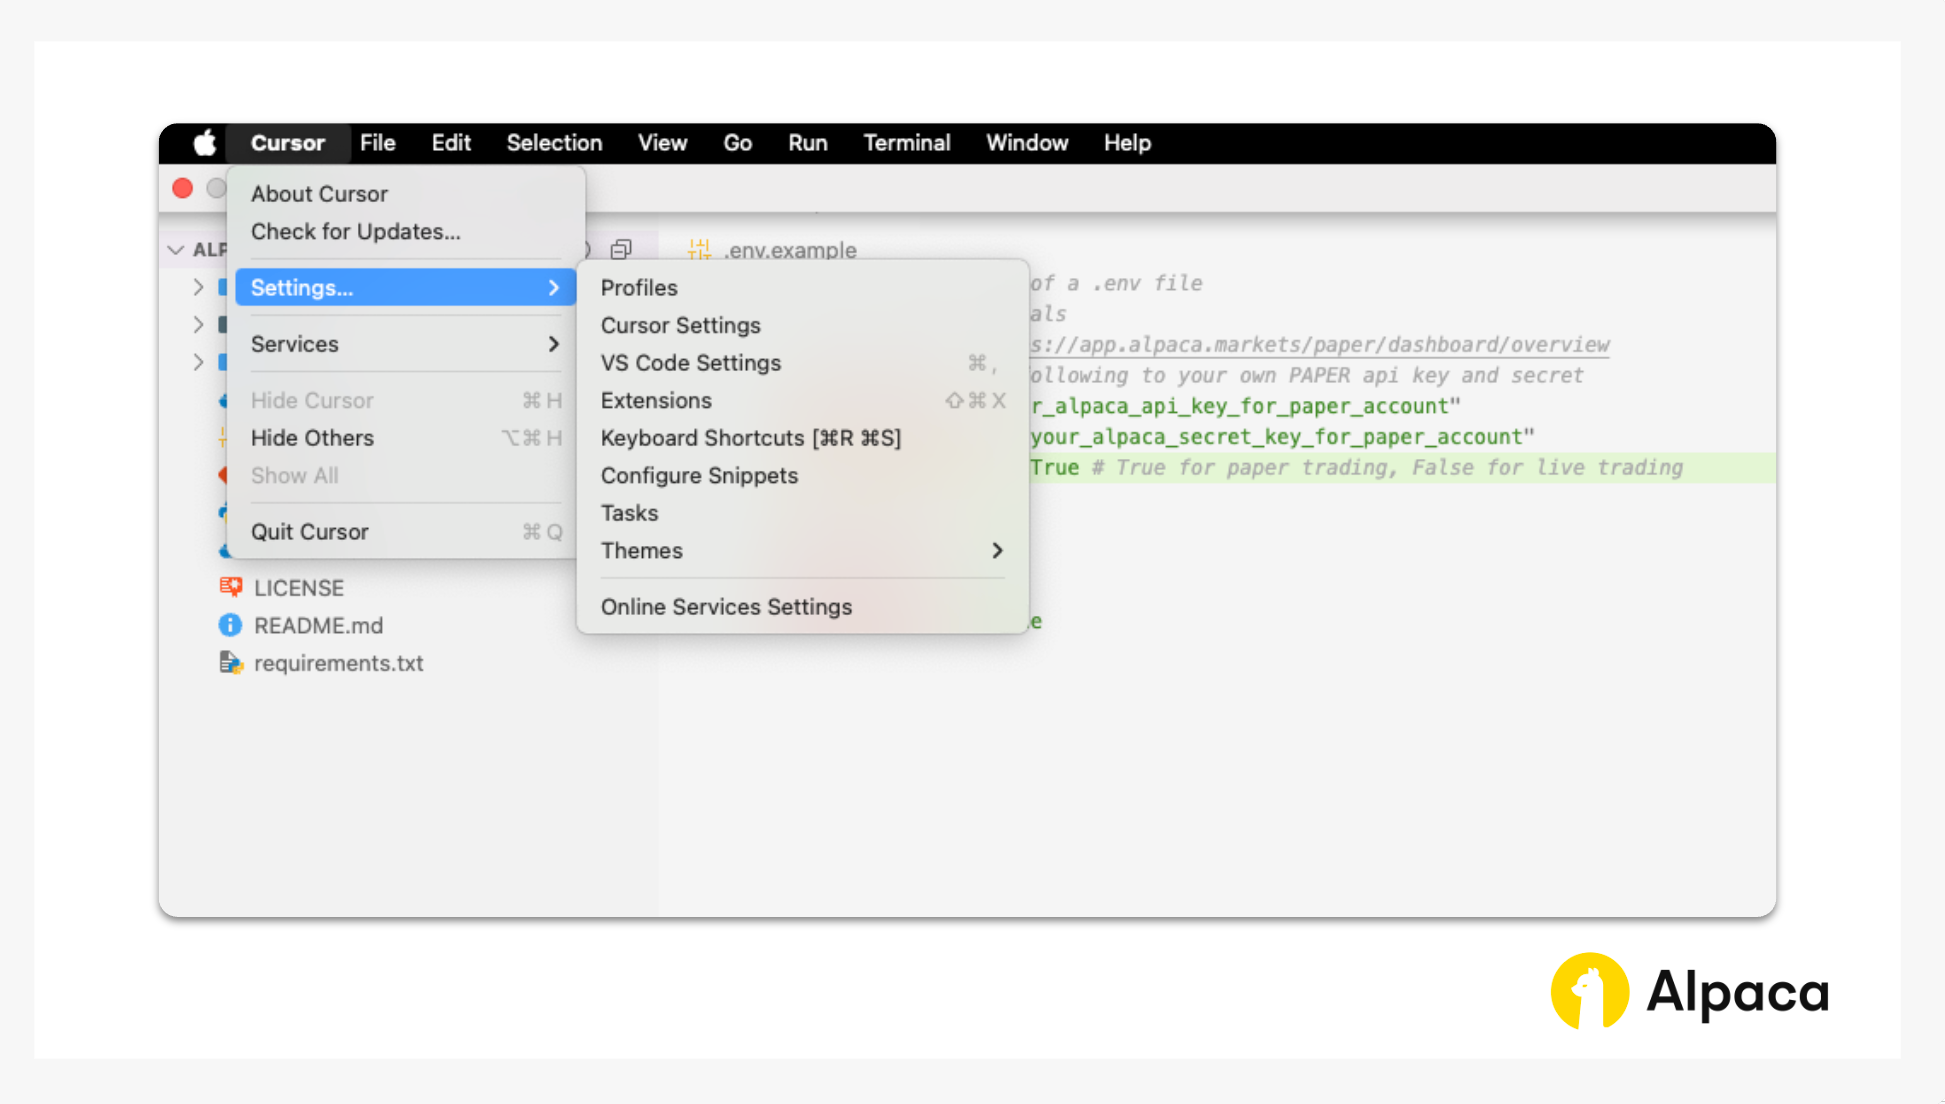Close the Cursor window with red button

coord(183,189)
